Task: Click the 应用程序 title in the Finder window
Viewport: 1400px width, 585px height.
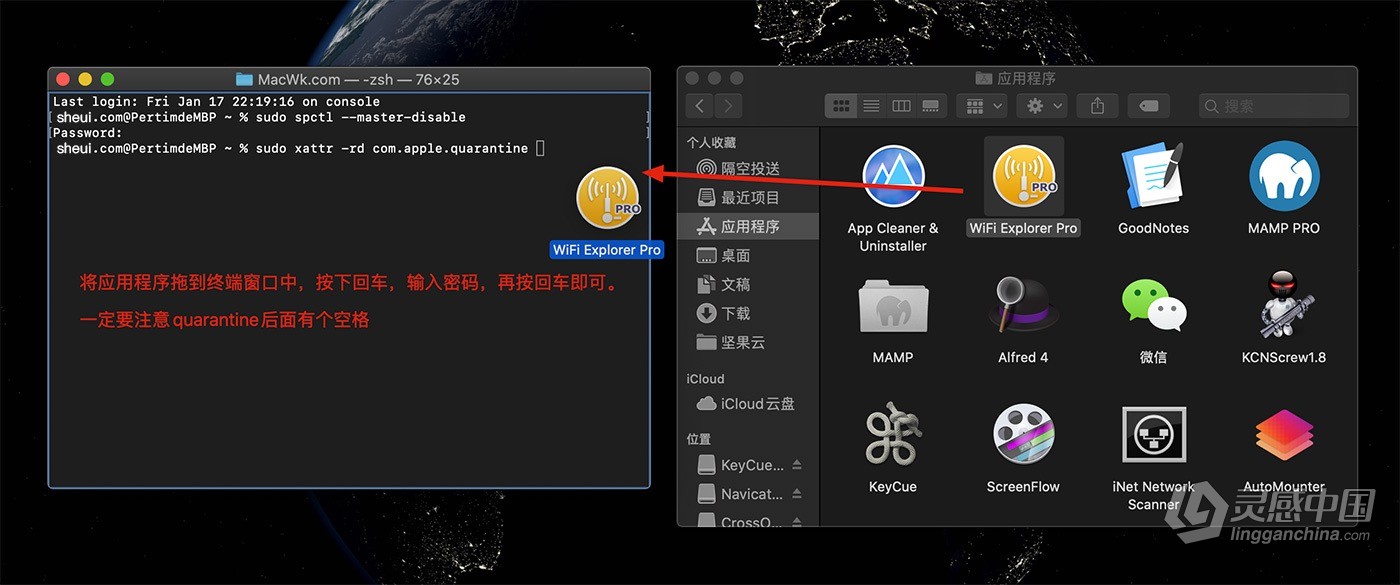Action: click(x=1026, y=78)
